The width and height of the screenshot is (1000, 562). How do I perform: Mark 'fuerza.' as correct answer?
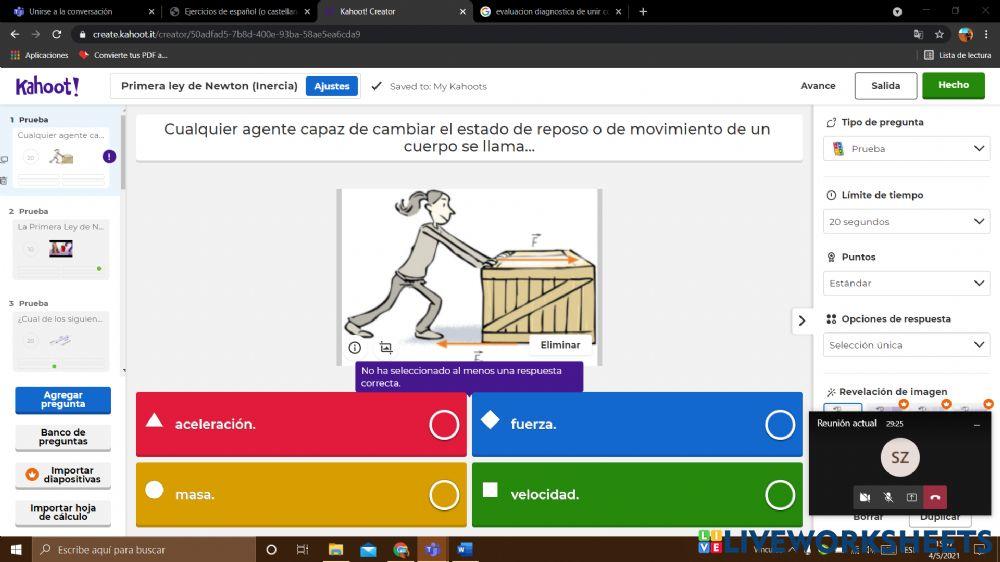pos(779,425)
